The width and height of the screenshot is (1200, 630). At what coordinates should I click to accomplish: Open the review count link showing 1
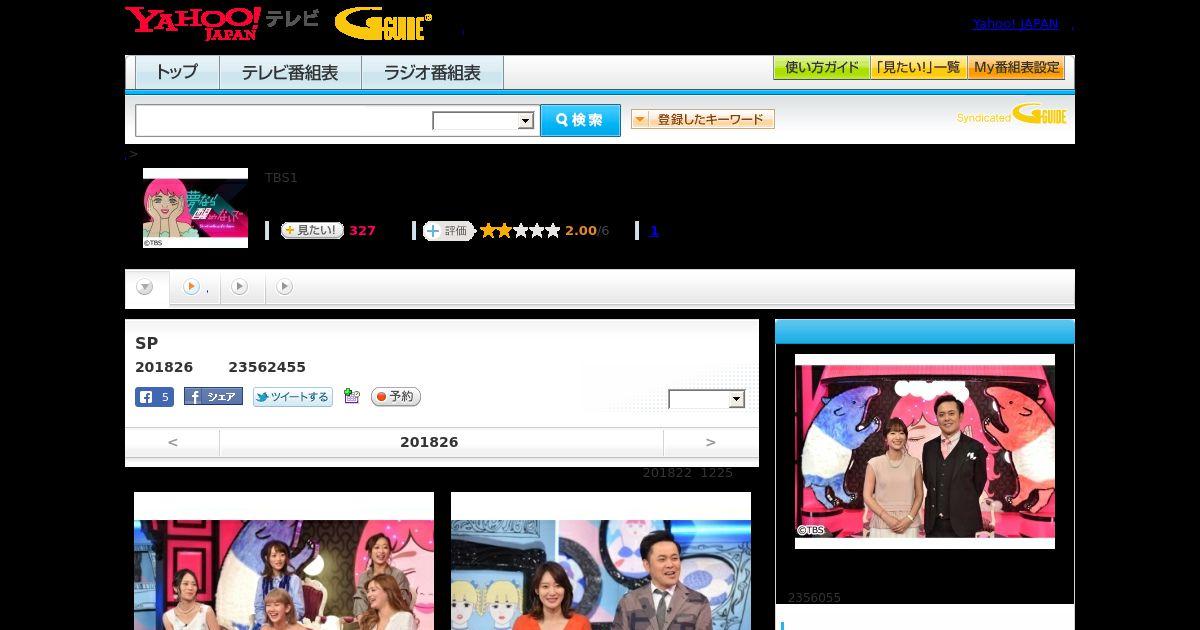click(x=654, y=230)
